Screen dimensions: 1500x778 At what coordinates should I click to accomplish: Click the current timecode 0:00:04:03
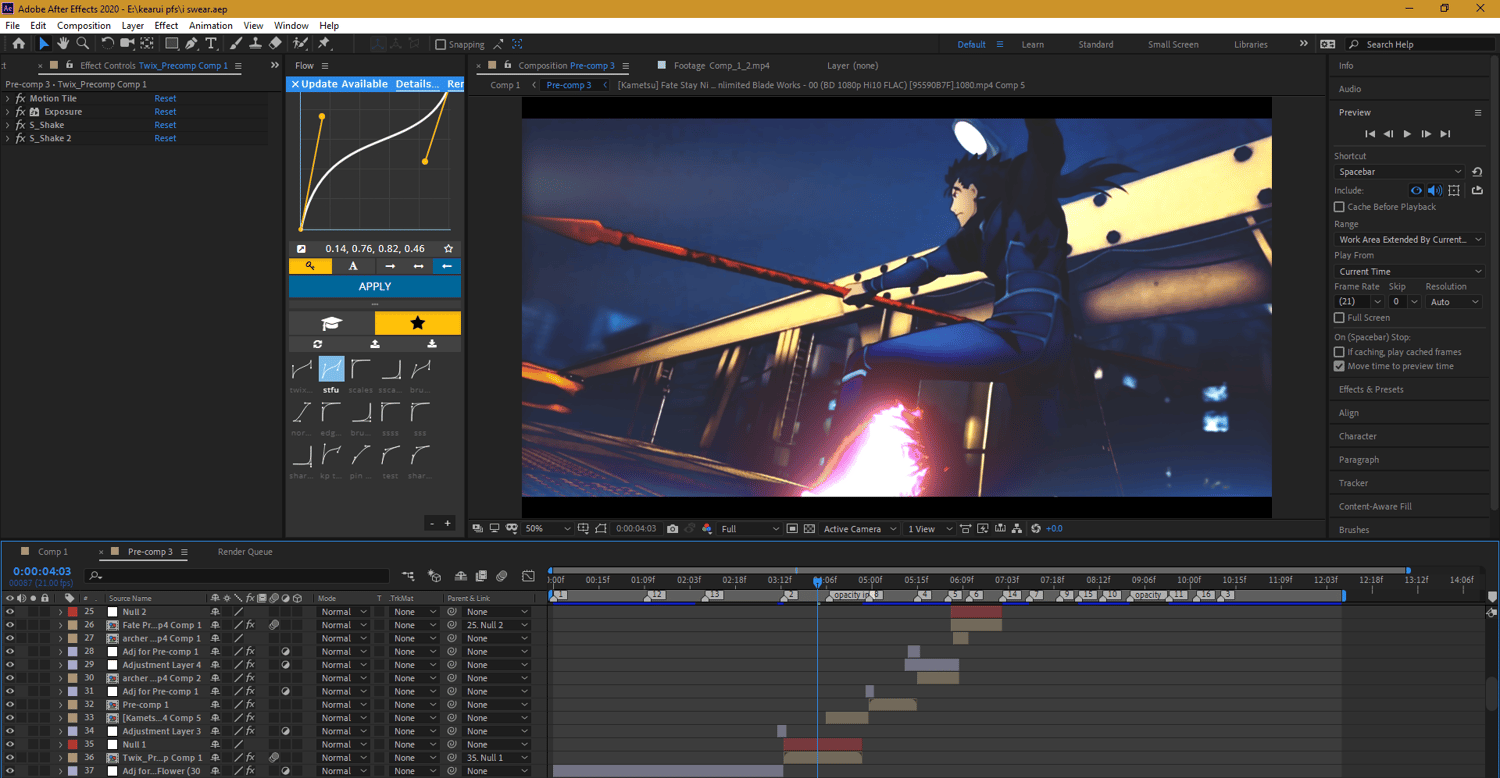[41, 572]
